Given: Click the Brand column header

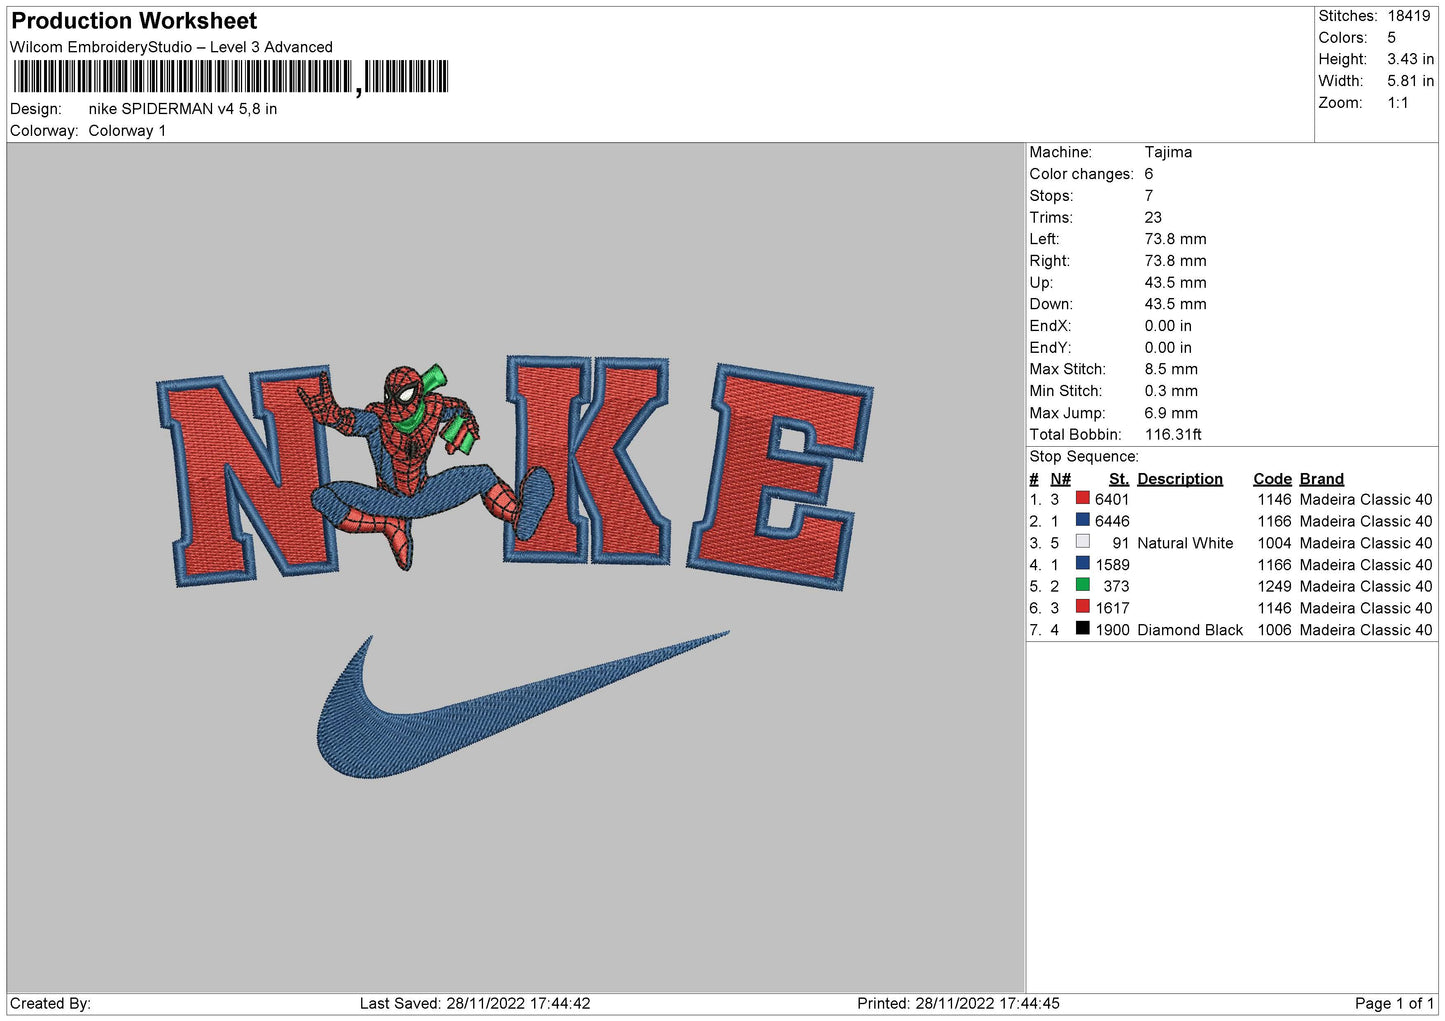Looking at the screenshot, I should (x=1321, y=479).
